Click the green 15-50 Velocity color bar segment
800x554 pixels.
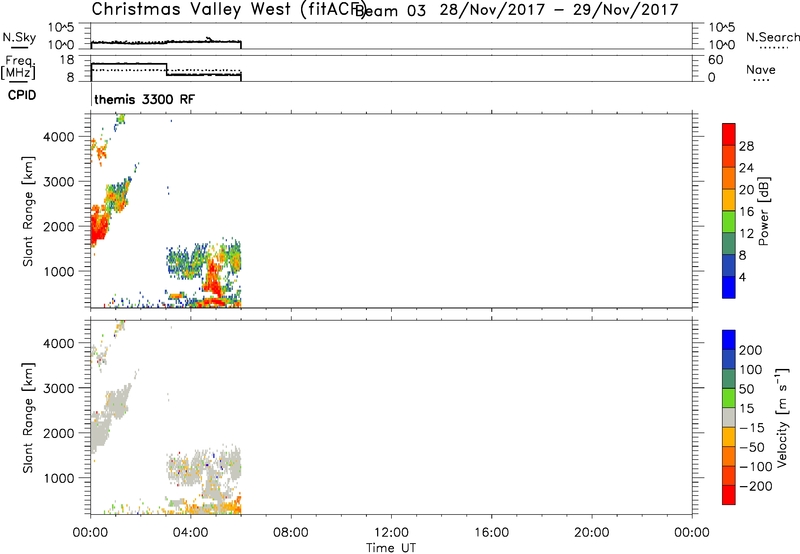click(729, 398)
